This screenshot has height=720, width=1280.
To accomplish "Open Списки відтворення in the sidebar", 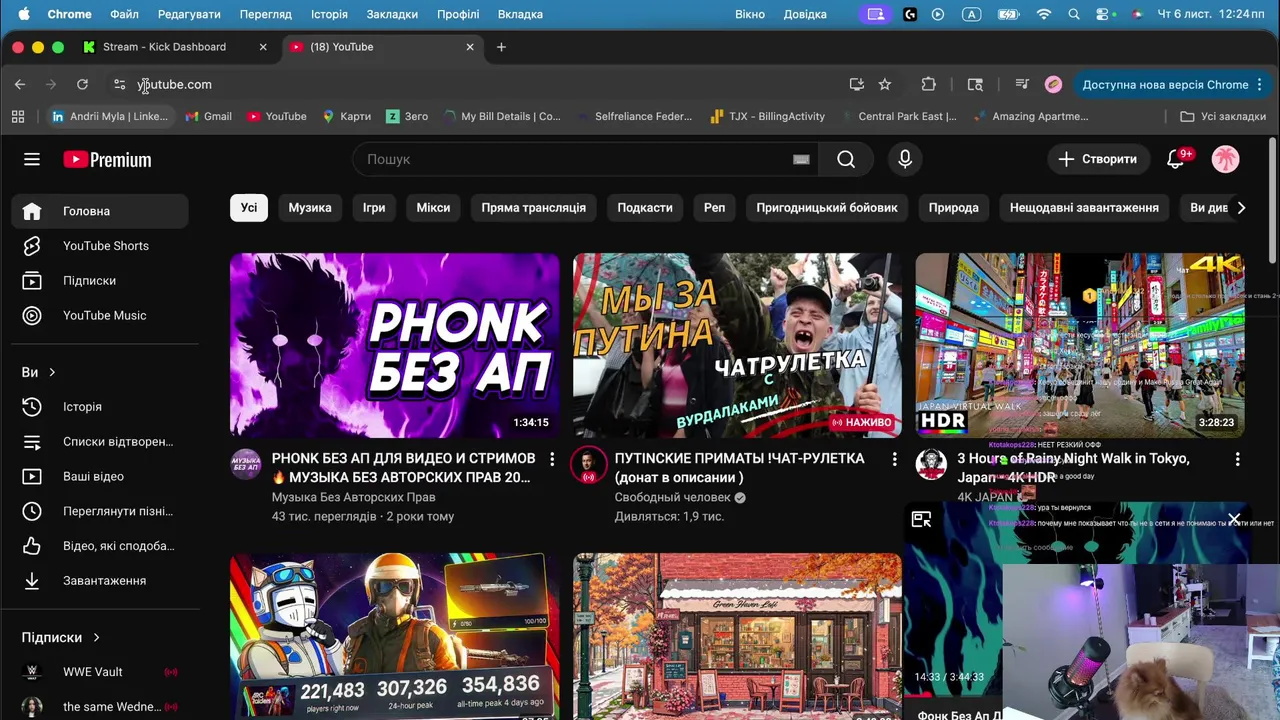I will click(x=100, y=442).
